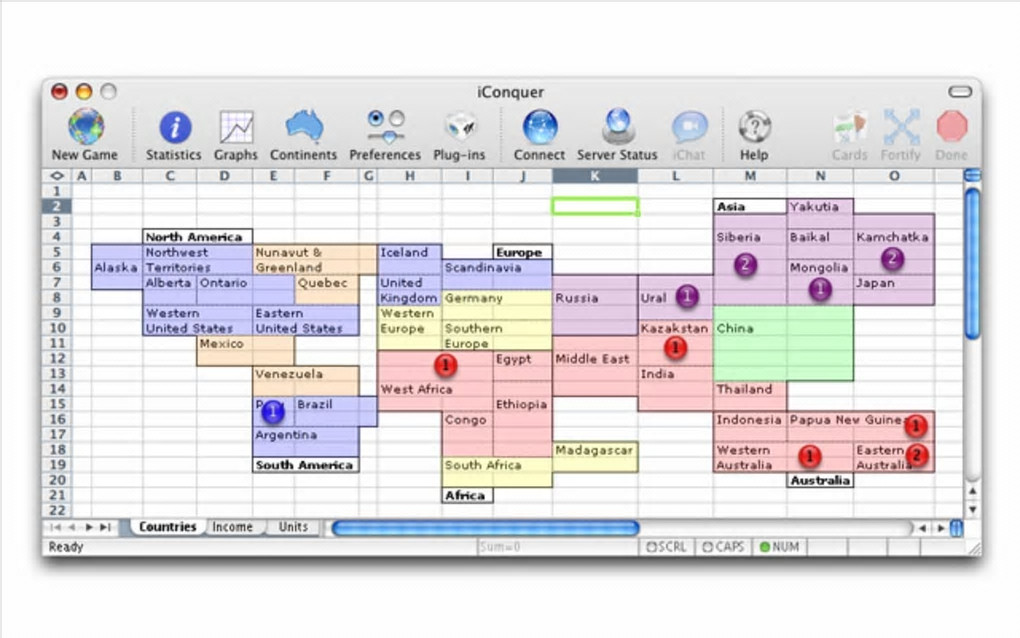Select the Venezuela territory
The image size is (1020, 638).
pos(305,381)
